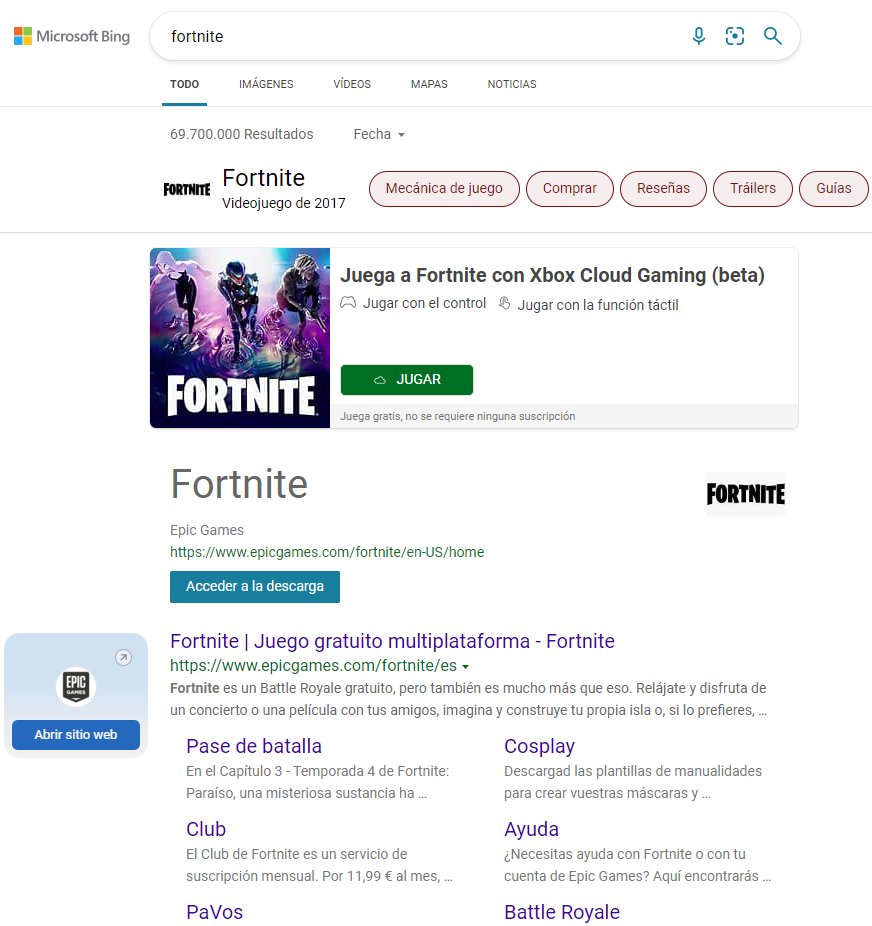Screen dimensions: 872x926
Task: Click the green JUGAR button
Action: point(407,380)
